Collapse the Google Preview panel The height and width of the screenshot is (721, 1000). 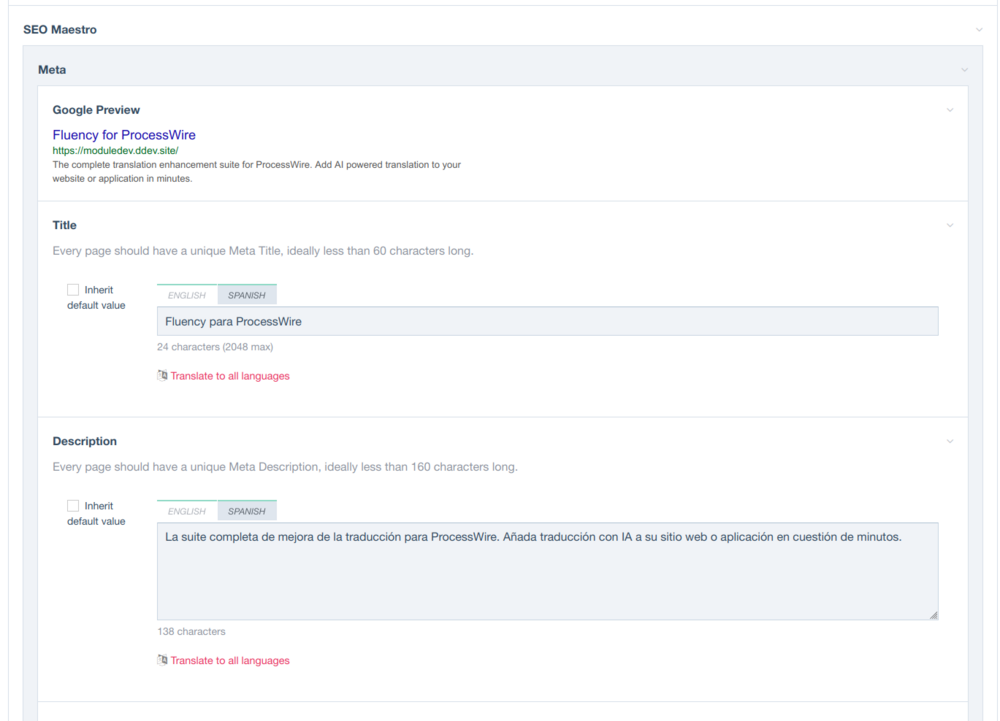[x=948, y=110]
